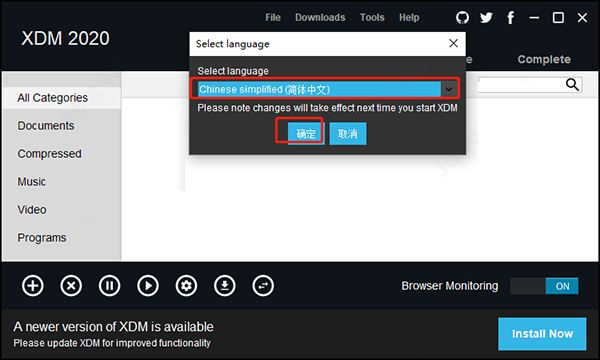Open the Downloads menu
Screen dimensions: 600x360
320,18
